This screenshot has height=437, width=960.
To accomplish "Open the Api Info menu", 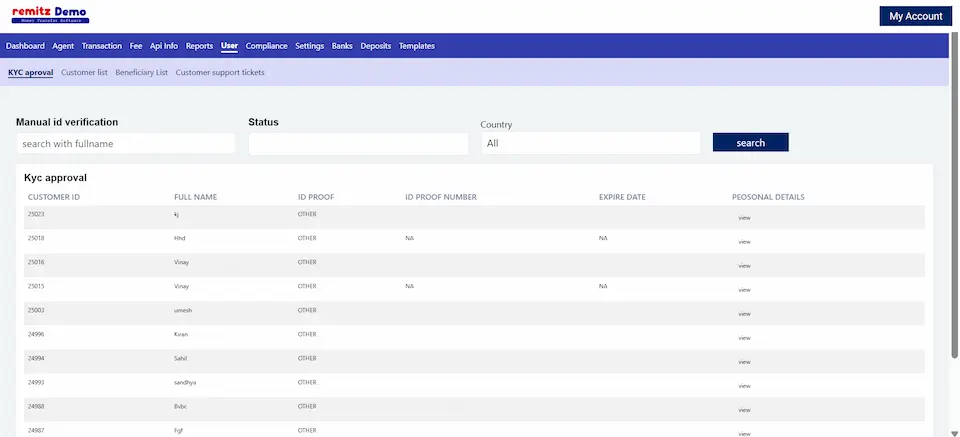I will tap(164, 46).
